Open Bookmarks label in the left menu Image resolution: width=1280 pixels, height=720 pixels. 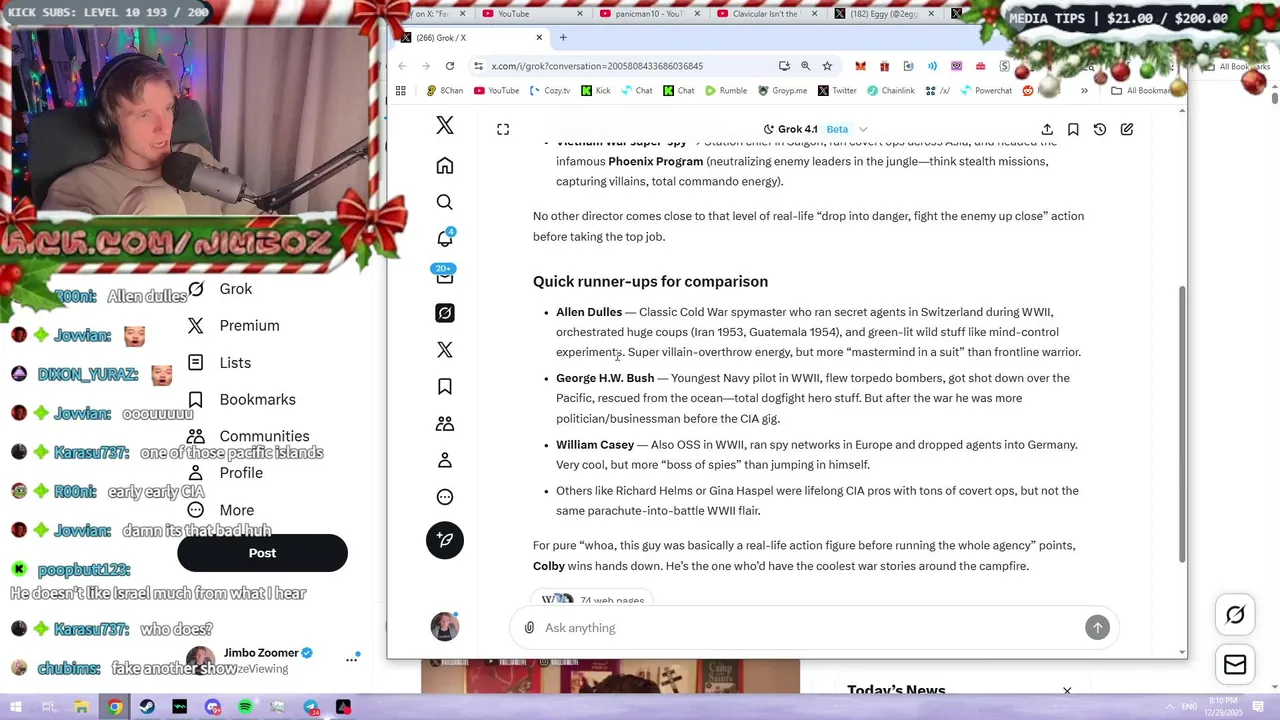tap(257, 400)
